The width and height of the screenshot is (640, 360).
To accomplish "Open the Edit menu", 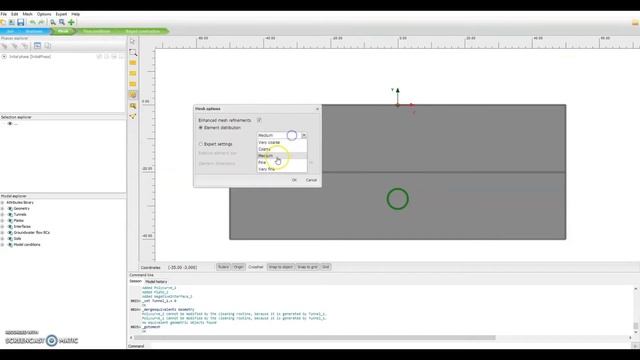I will (15, 14).
